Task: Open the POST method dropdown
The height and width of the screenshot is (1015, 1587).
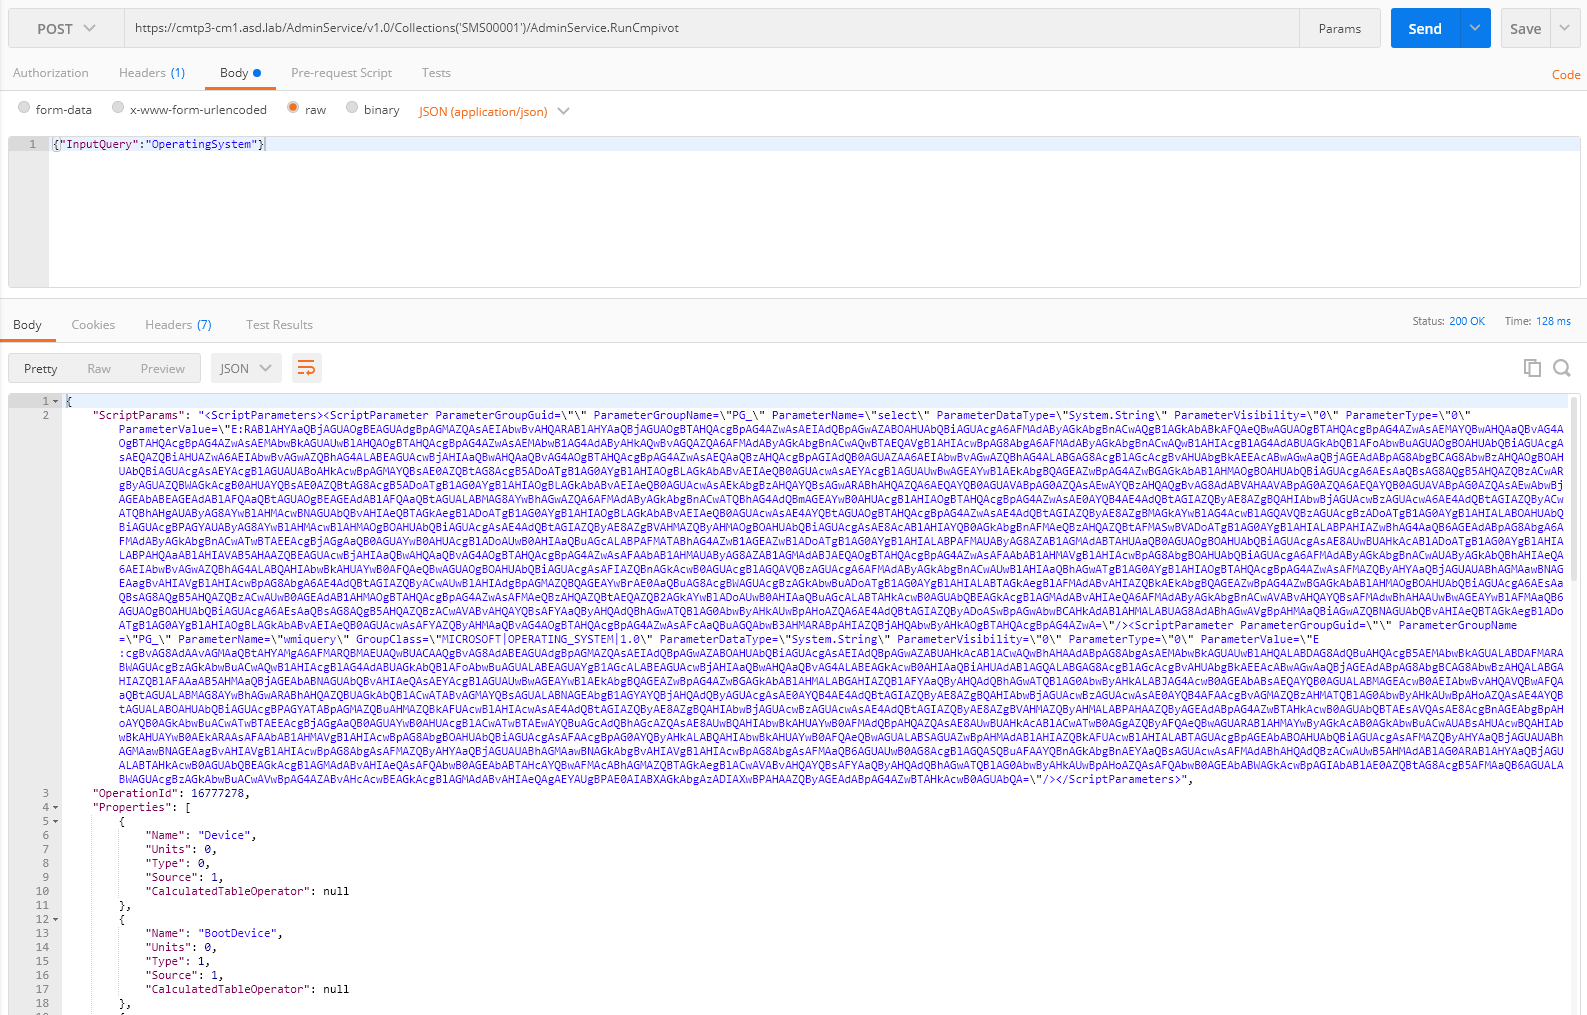Action: [66, 29]
